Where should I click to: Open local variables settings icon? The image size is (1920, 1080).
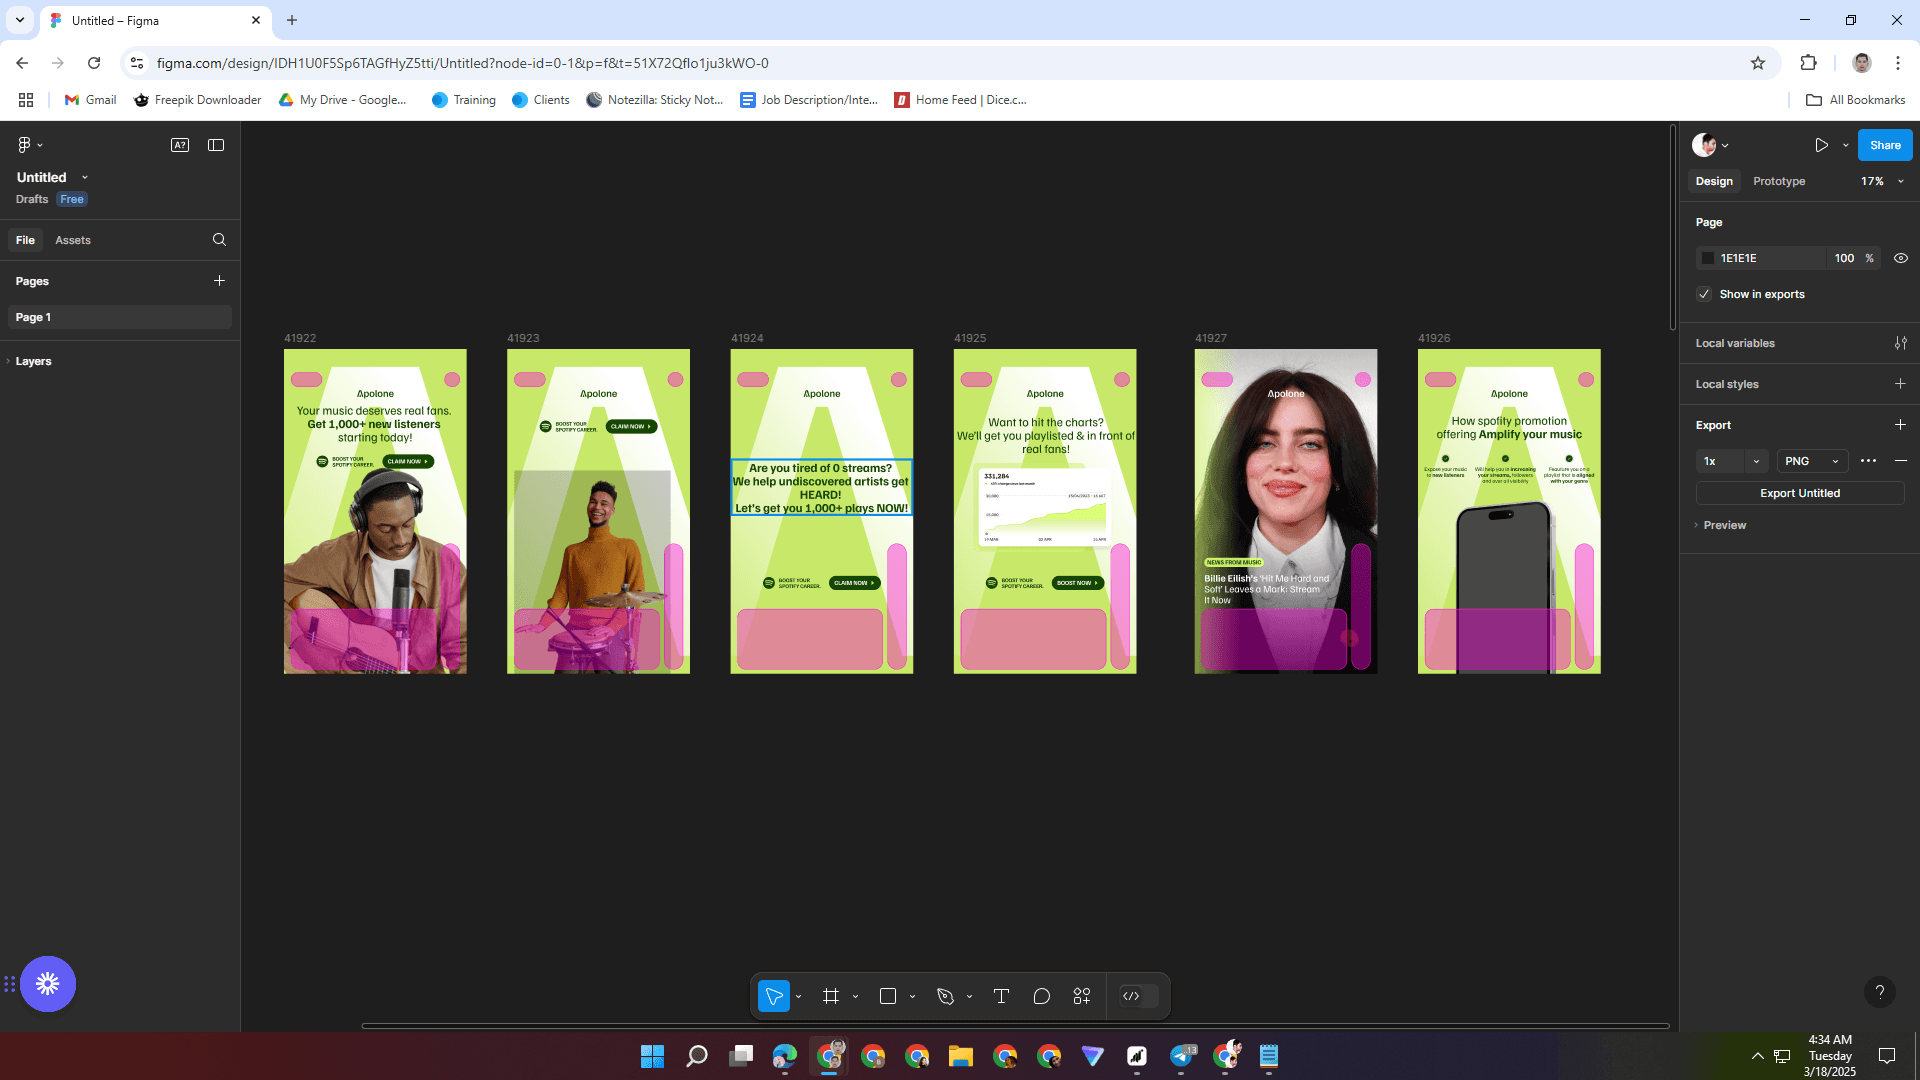[x=1900, y=343]
